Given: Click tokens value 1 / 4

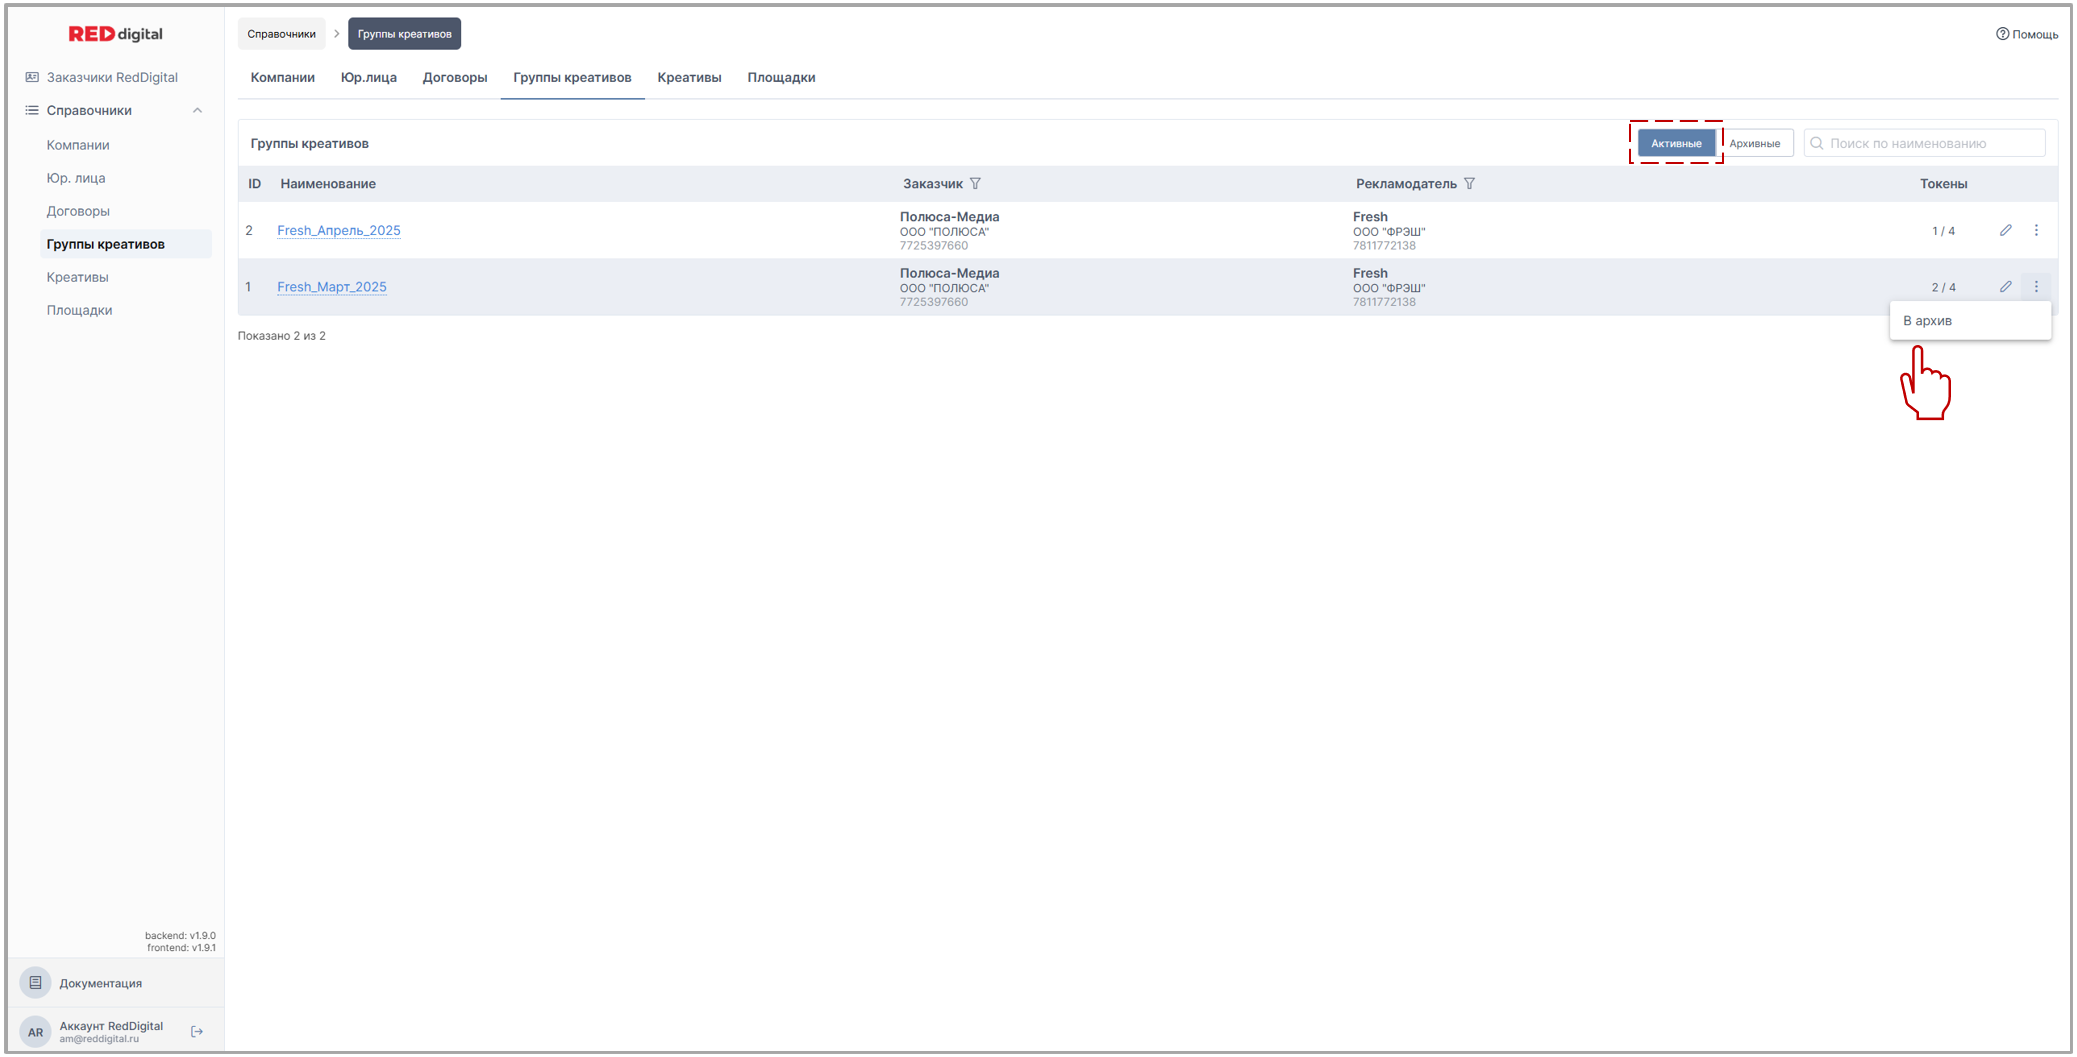Looking at the screenshot, I should pos(1944,231).
